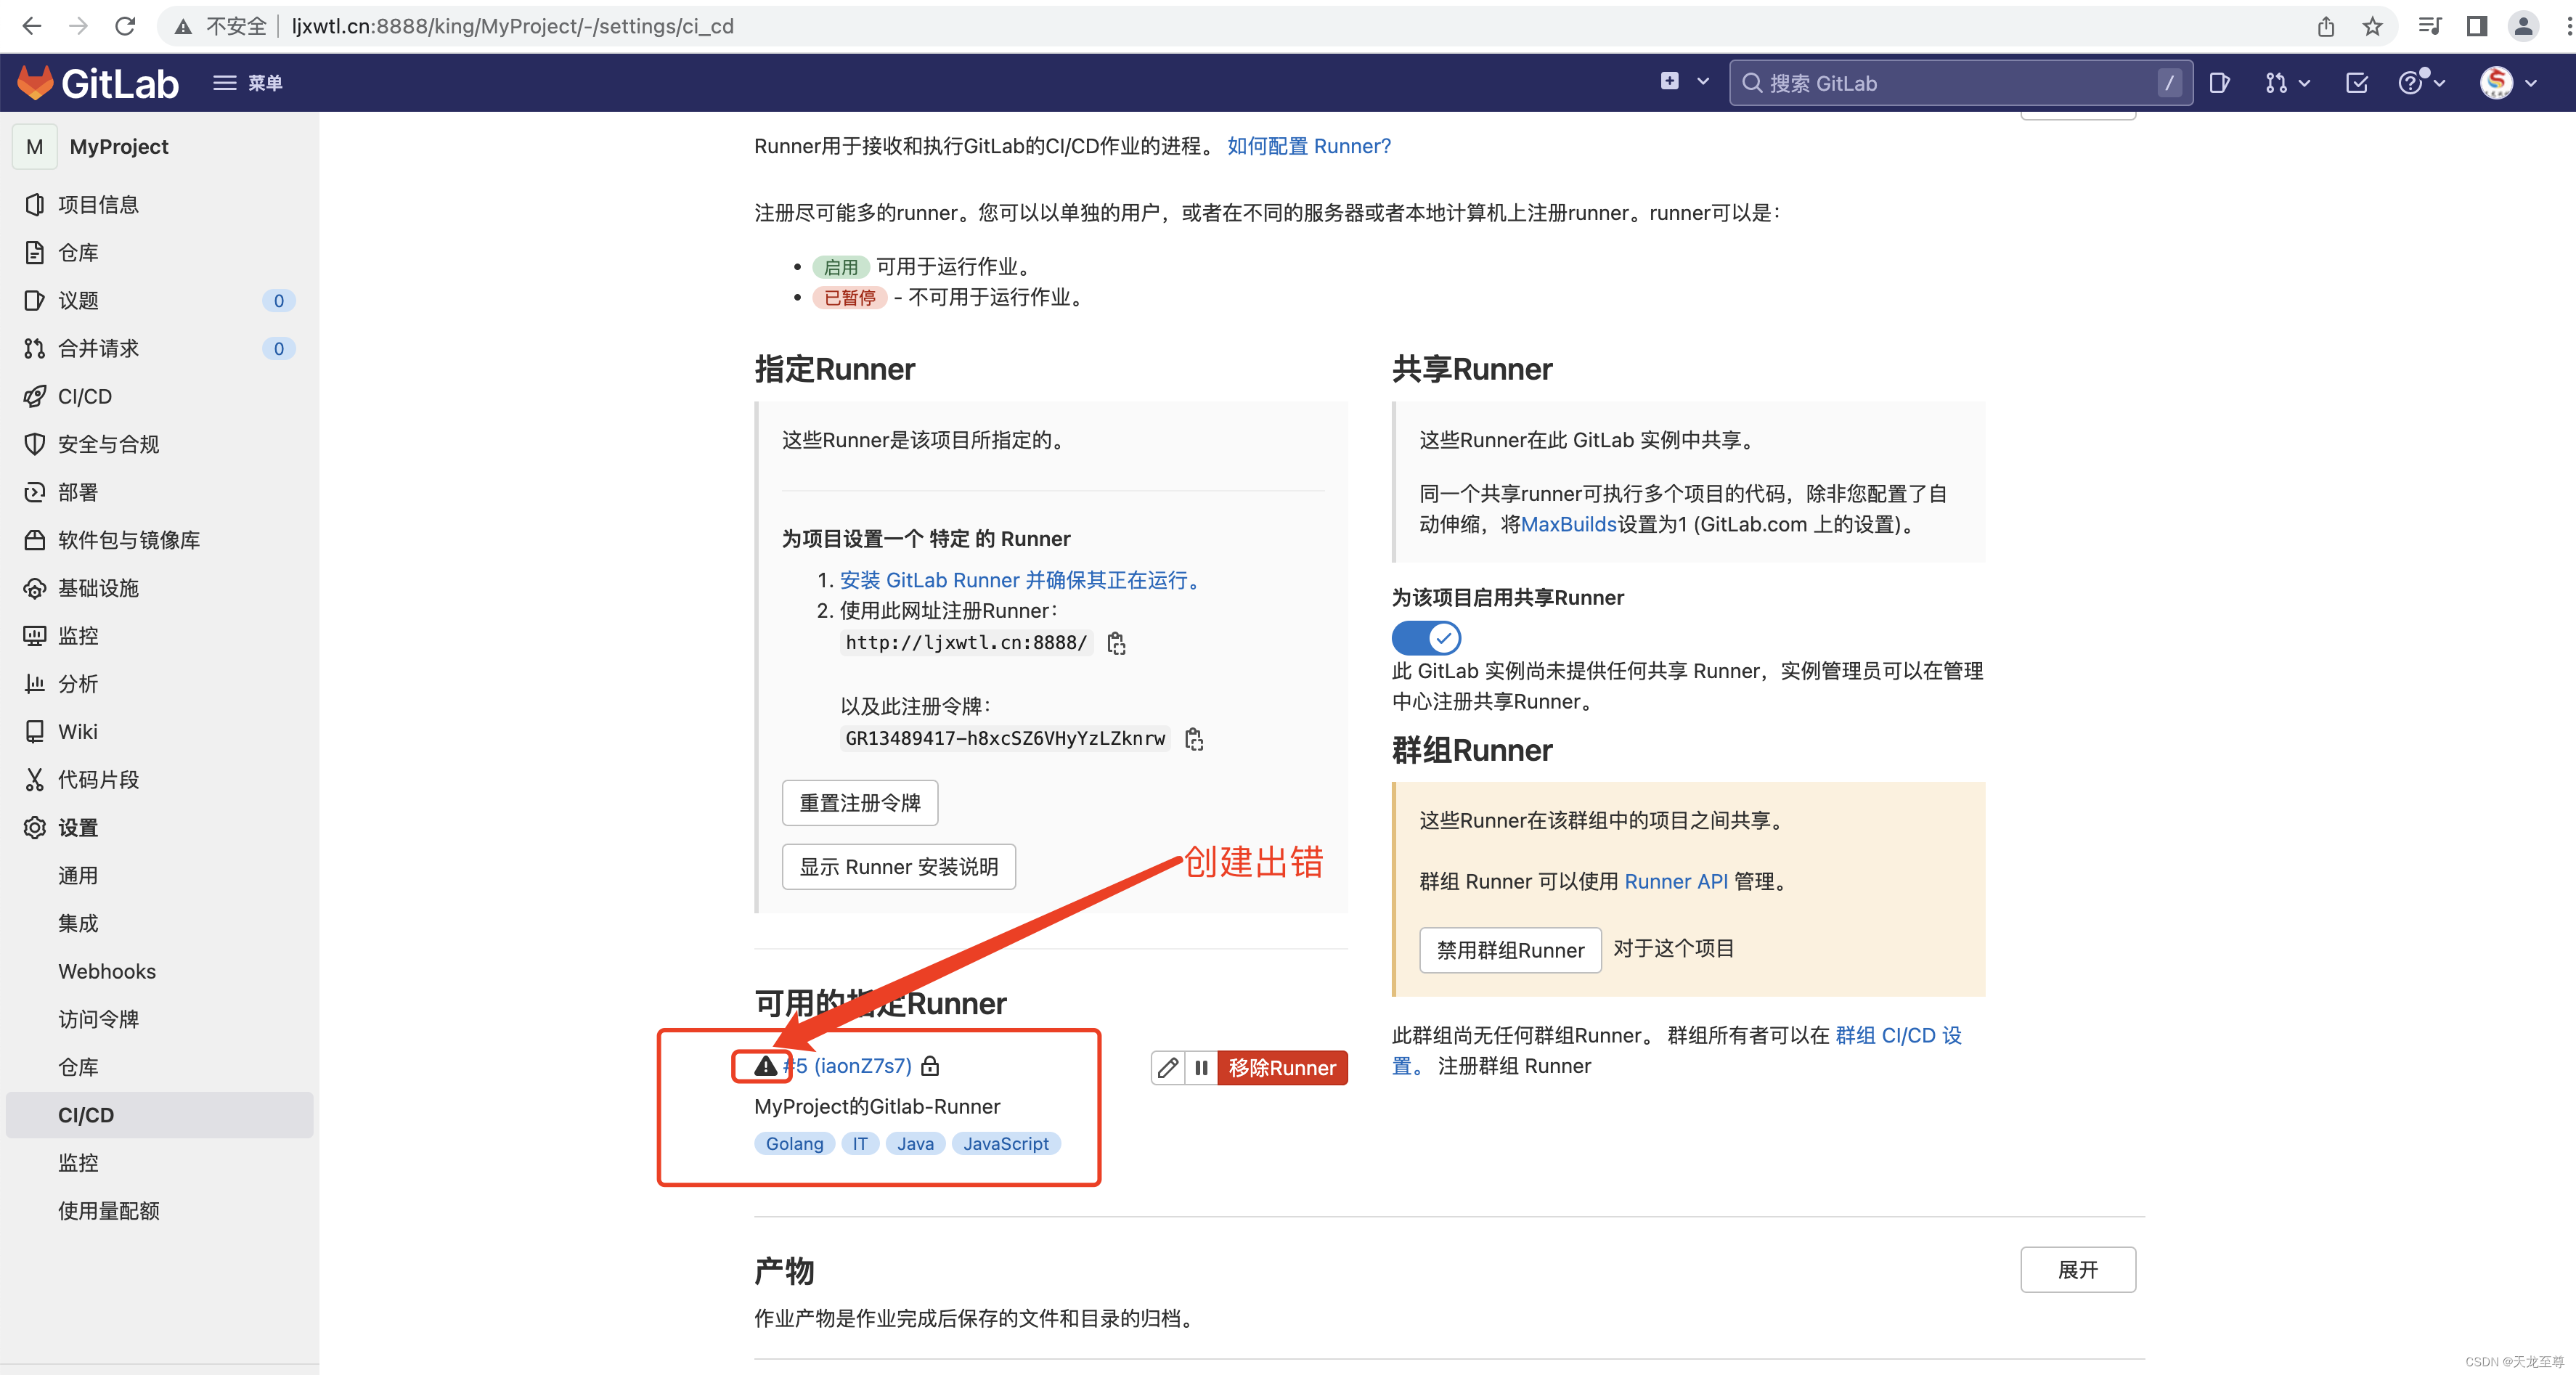2576x1375 pixels.
Task: Open the help question mark icon
Action: pos(2411,83)
